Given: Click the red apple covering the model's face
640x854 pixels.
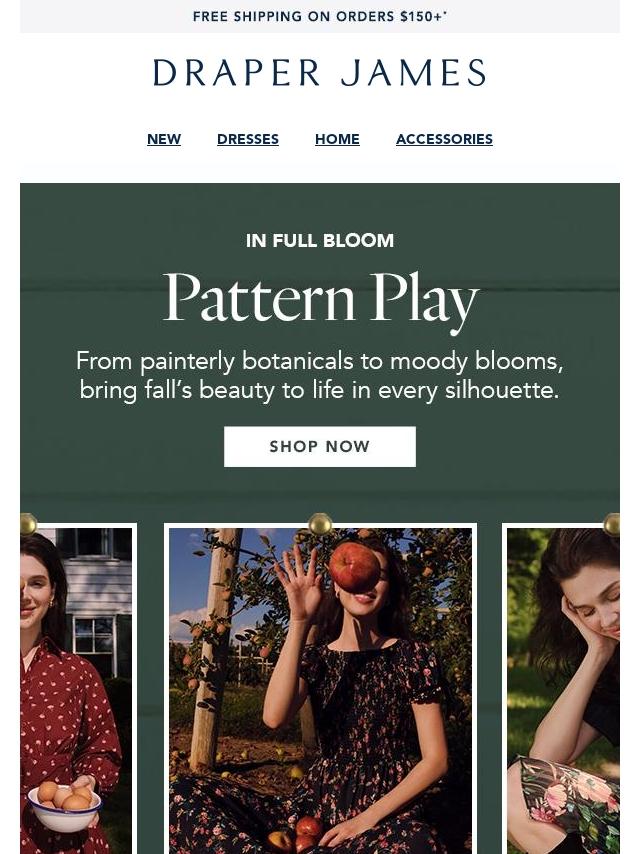Looking at the screenshot, I should pyautogui.click(x=355, y=567).
